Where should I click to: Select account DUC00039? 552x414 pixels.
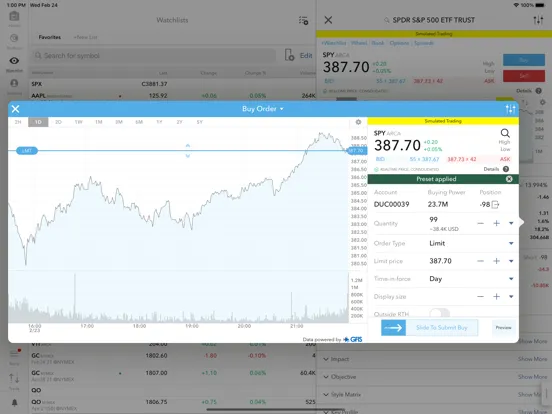click(x=391, y=204)
